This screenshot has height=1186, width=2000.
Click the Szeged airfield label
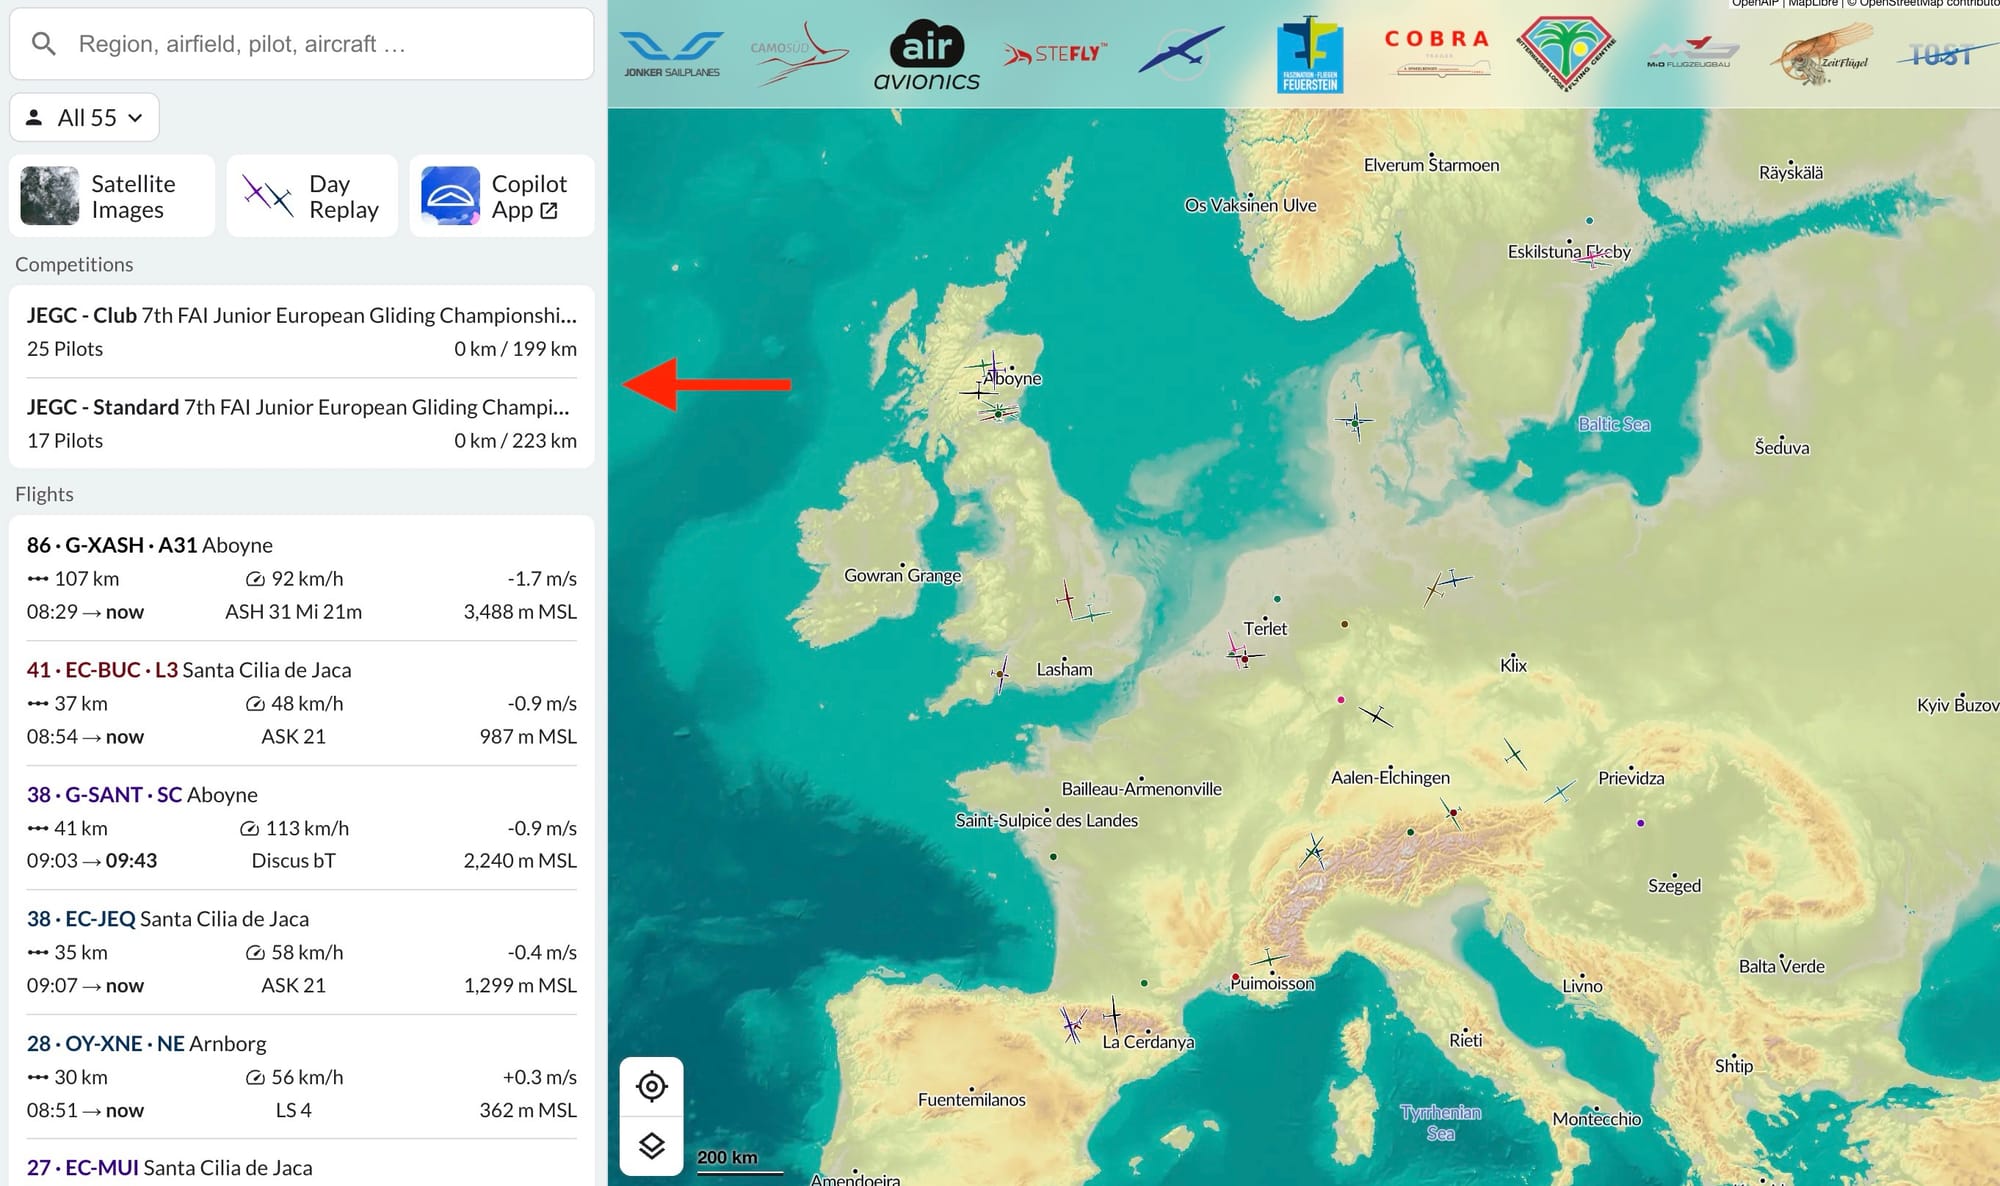[1674, 886]
